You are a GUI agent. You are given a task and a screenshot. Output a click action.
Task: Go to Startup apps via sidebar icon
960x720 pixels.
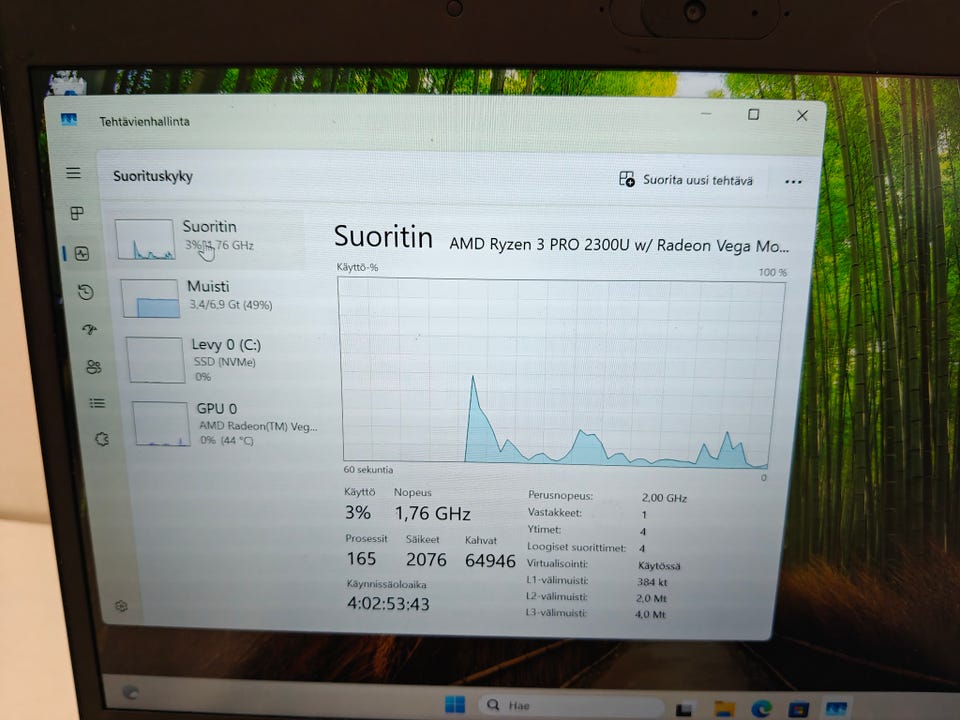point(89,329)
